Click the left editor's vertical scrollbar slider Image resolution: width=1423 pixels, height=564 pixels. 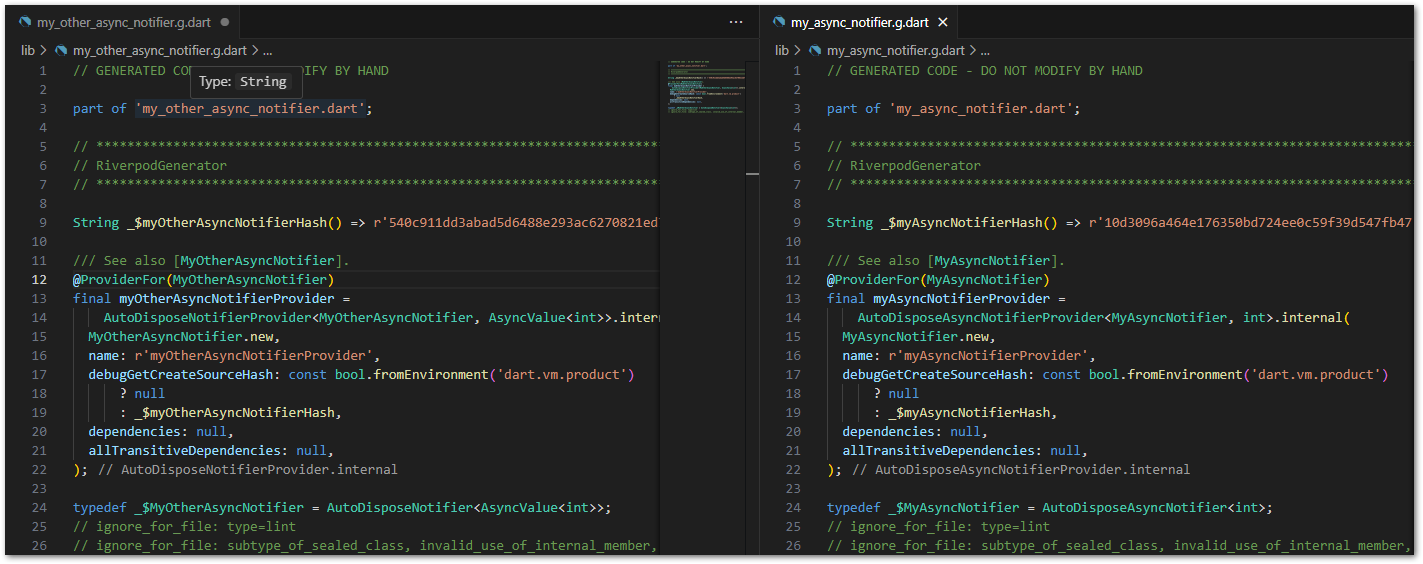[x=752, y=173]
